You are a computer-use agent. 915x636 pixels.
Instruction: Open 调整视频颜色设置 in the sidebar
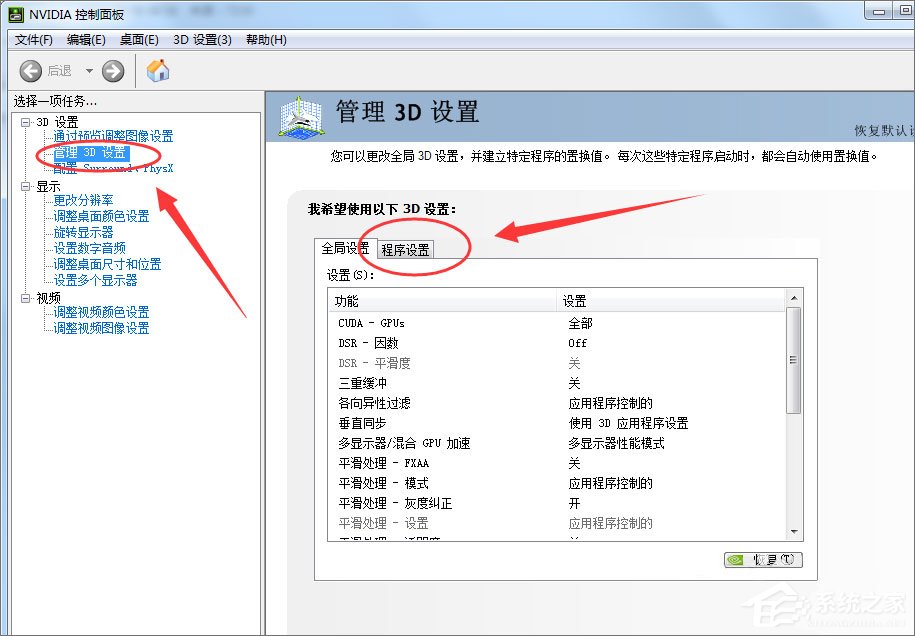[103, 311]
